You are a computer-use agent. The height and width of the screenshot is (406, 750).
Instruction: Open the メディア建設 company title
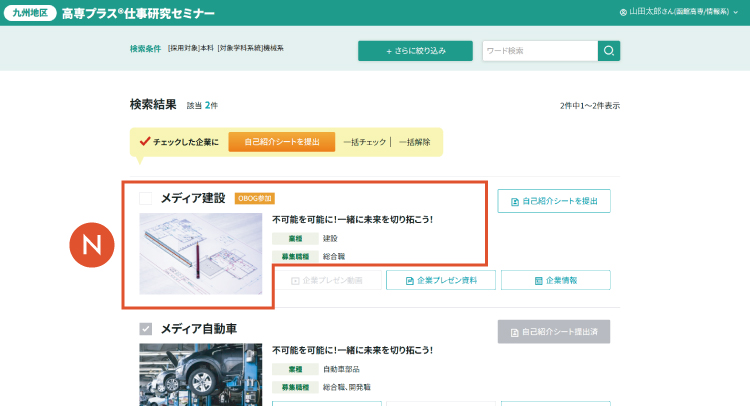[193, 198]
